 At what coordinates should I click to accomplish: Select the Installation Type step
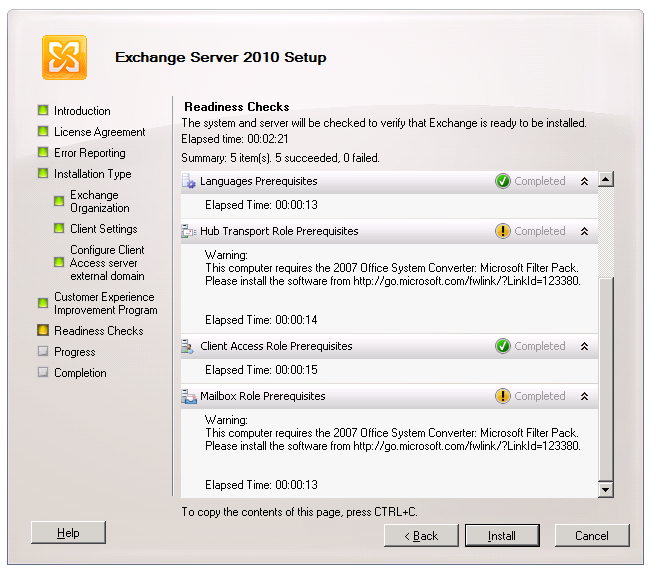point(92,174)
